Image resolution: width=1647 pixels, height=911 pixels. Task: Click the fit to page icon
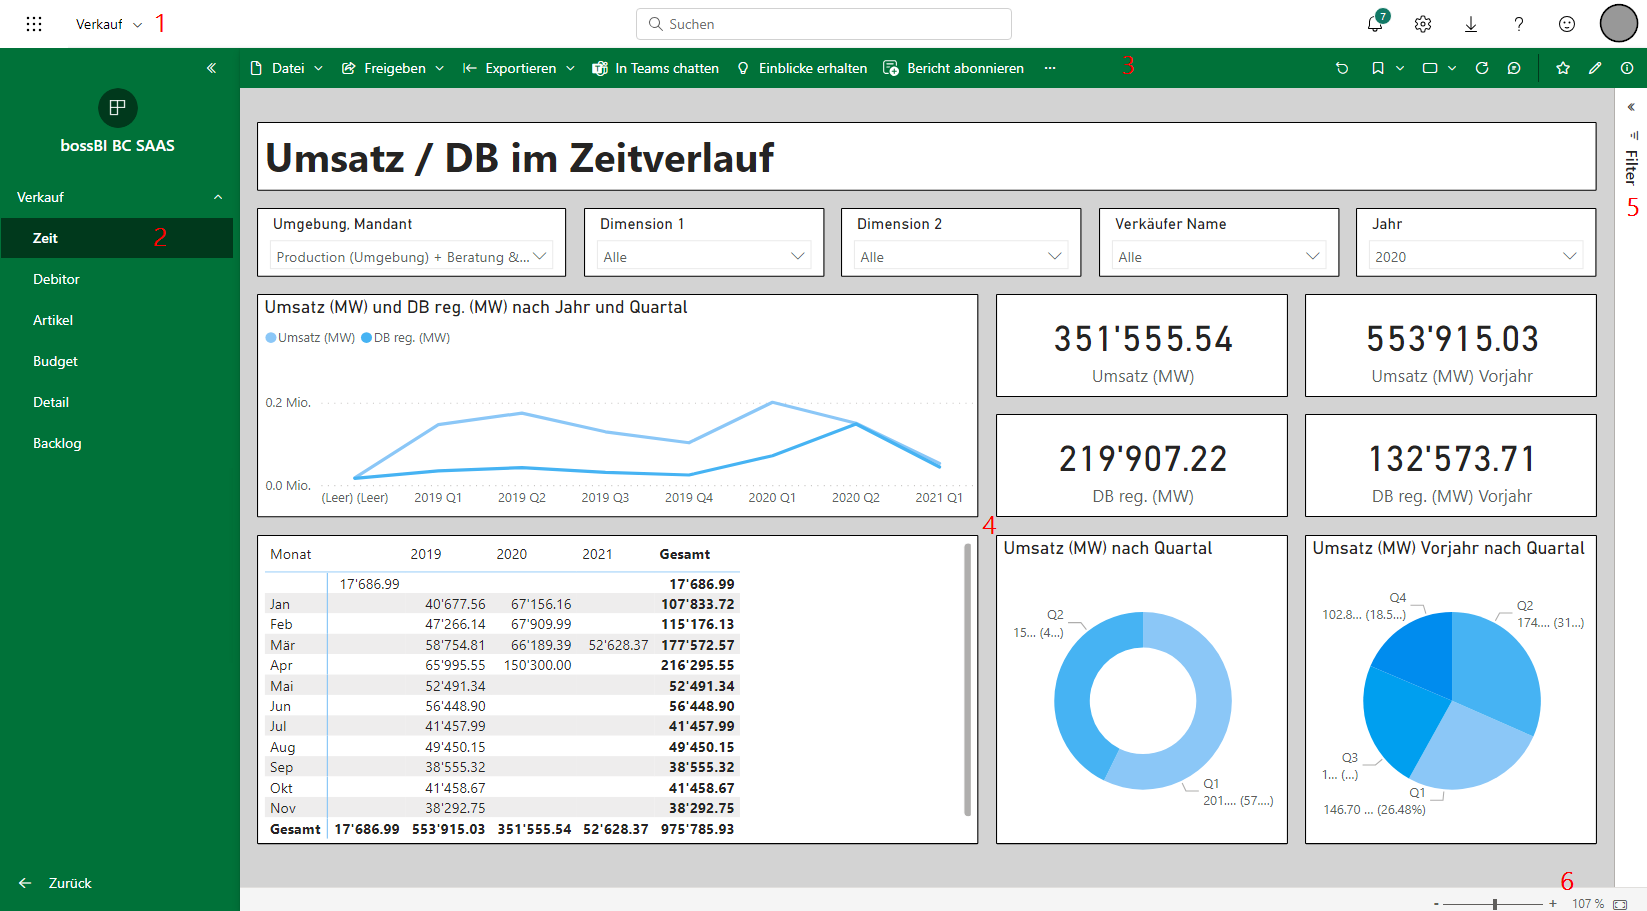tap(1620, 904)
